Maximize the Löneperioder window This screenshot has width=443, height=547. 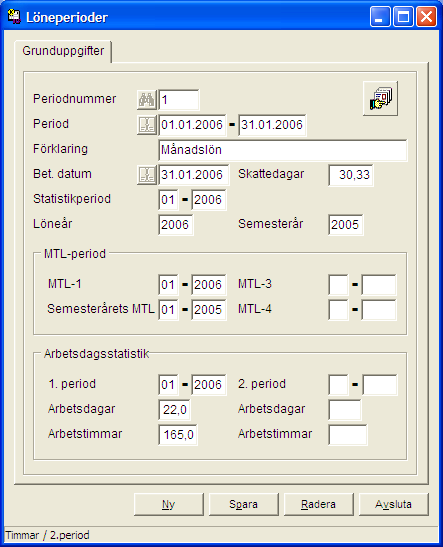click(404, 17)
